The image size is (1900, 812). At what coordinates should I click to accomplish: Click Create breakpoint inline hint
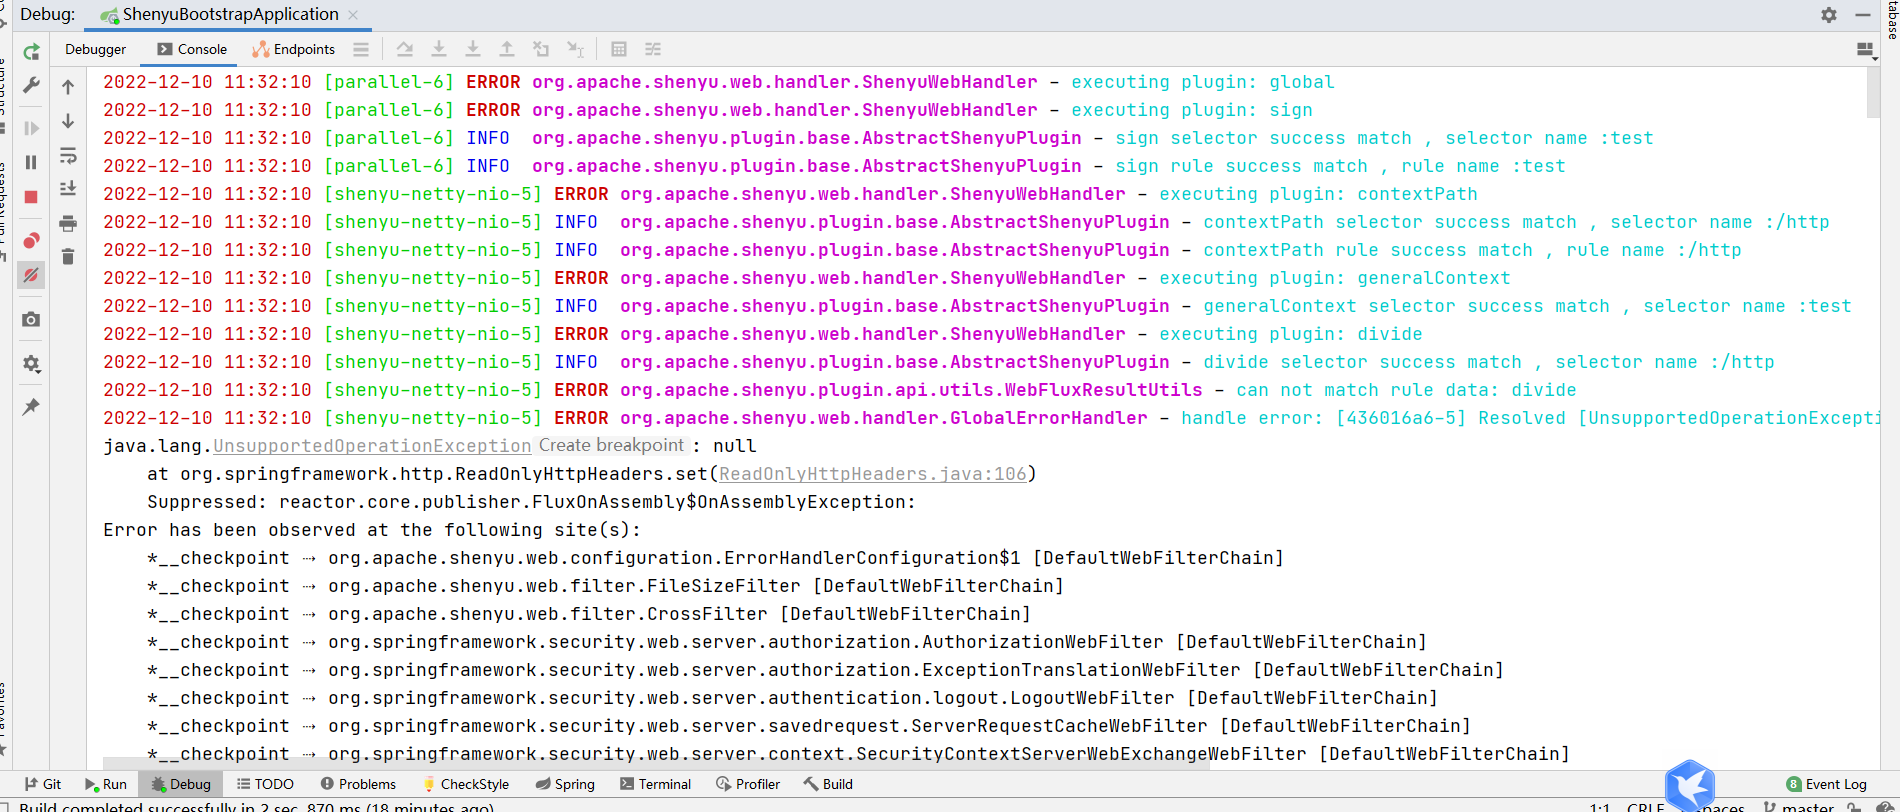(x=611, y=445)
